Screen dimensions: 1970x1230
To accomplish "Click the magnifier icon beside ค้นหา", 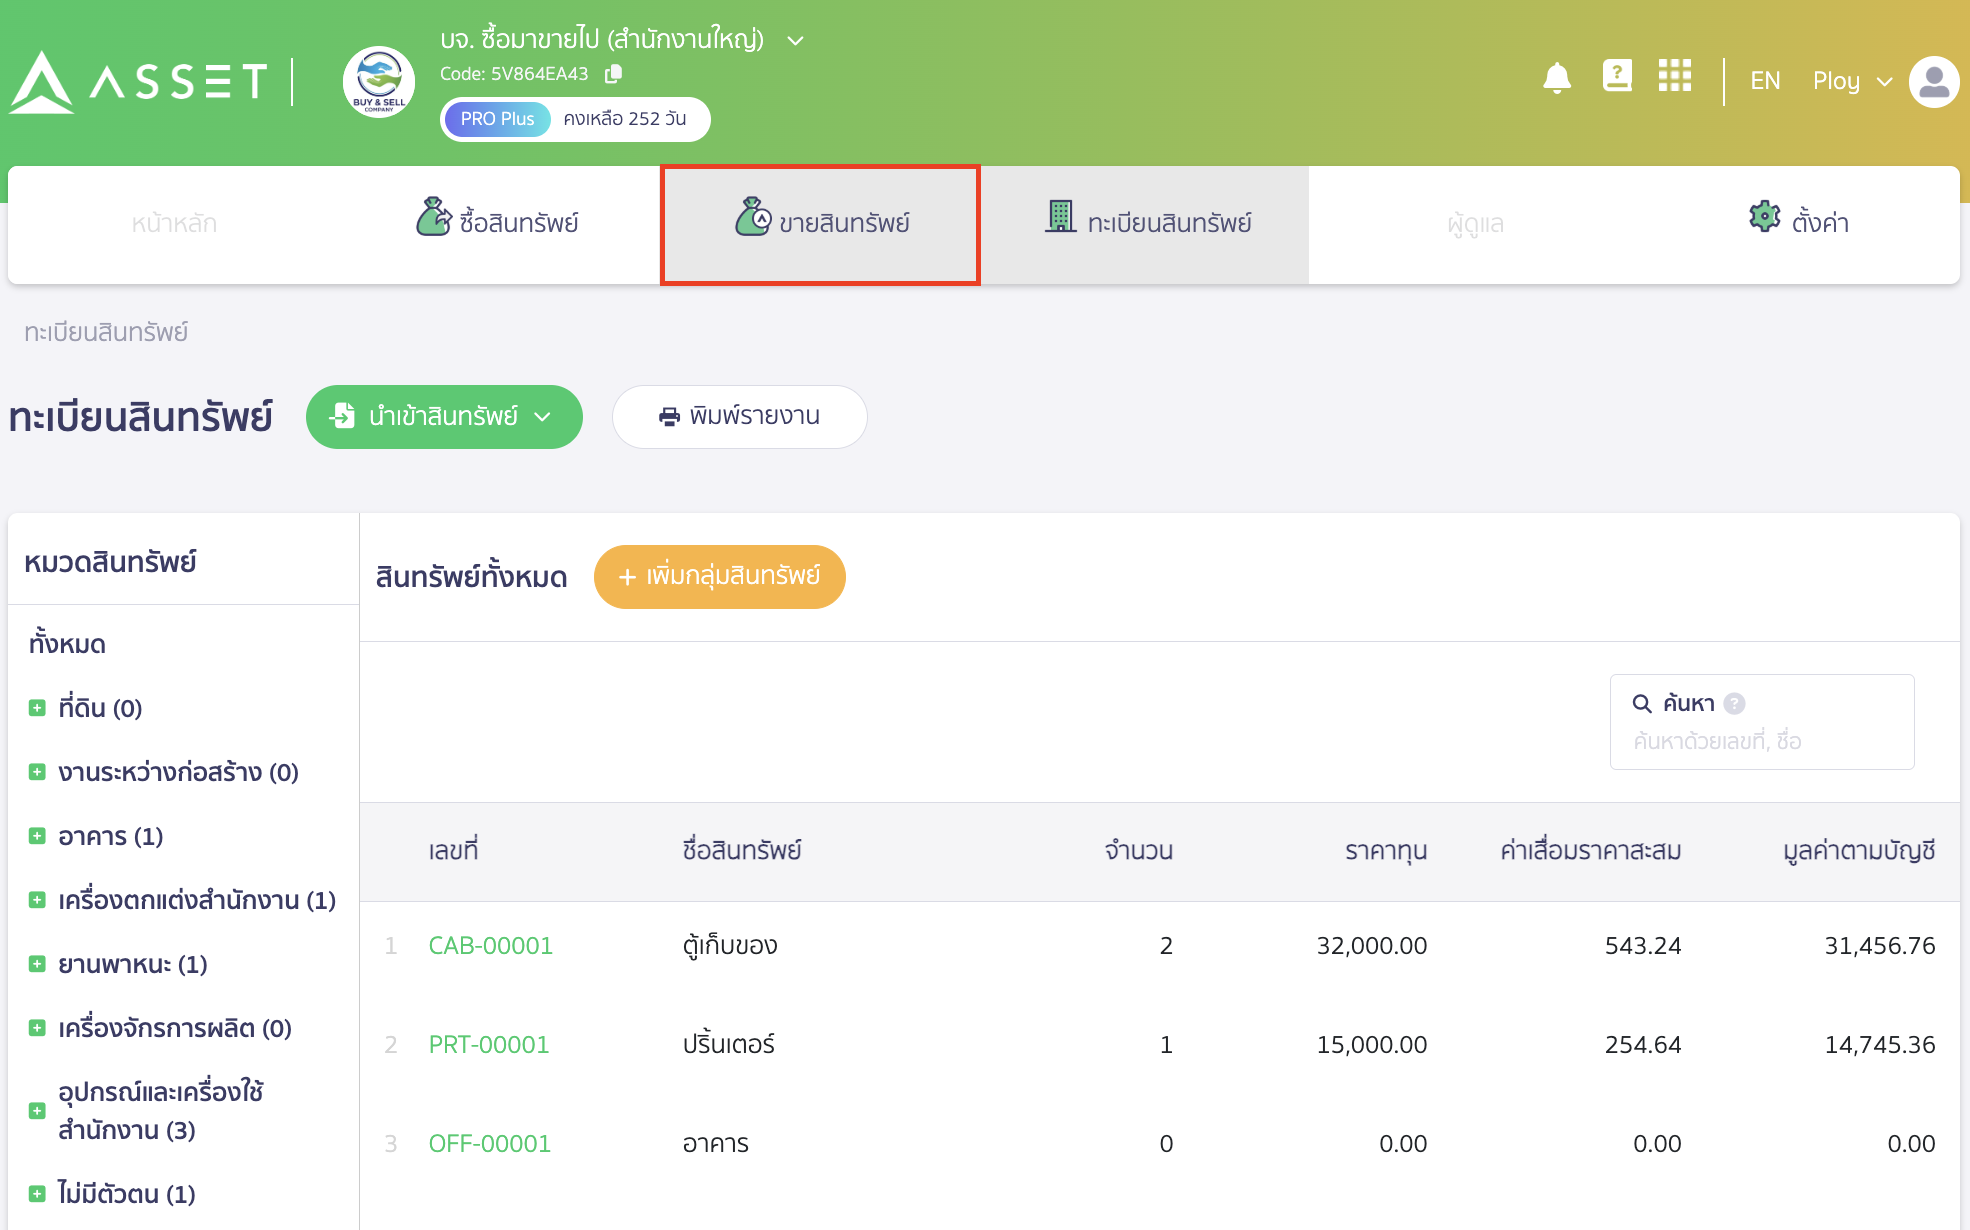I will 1643,703.
